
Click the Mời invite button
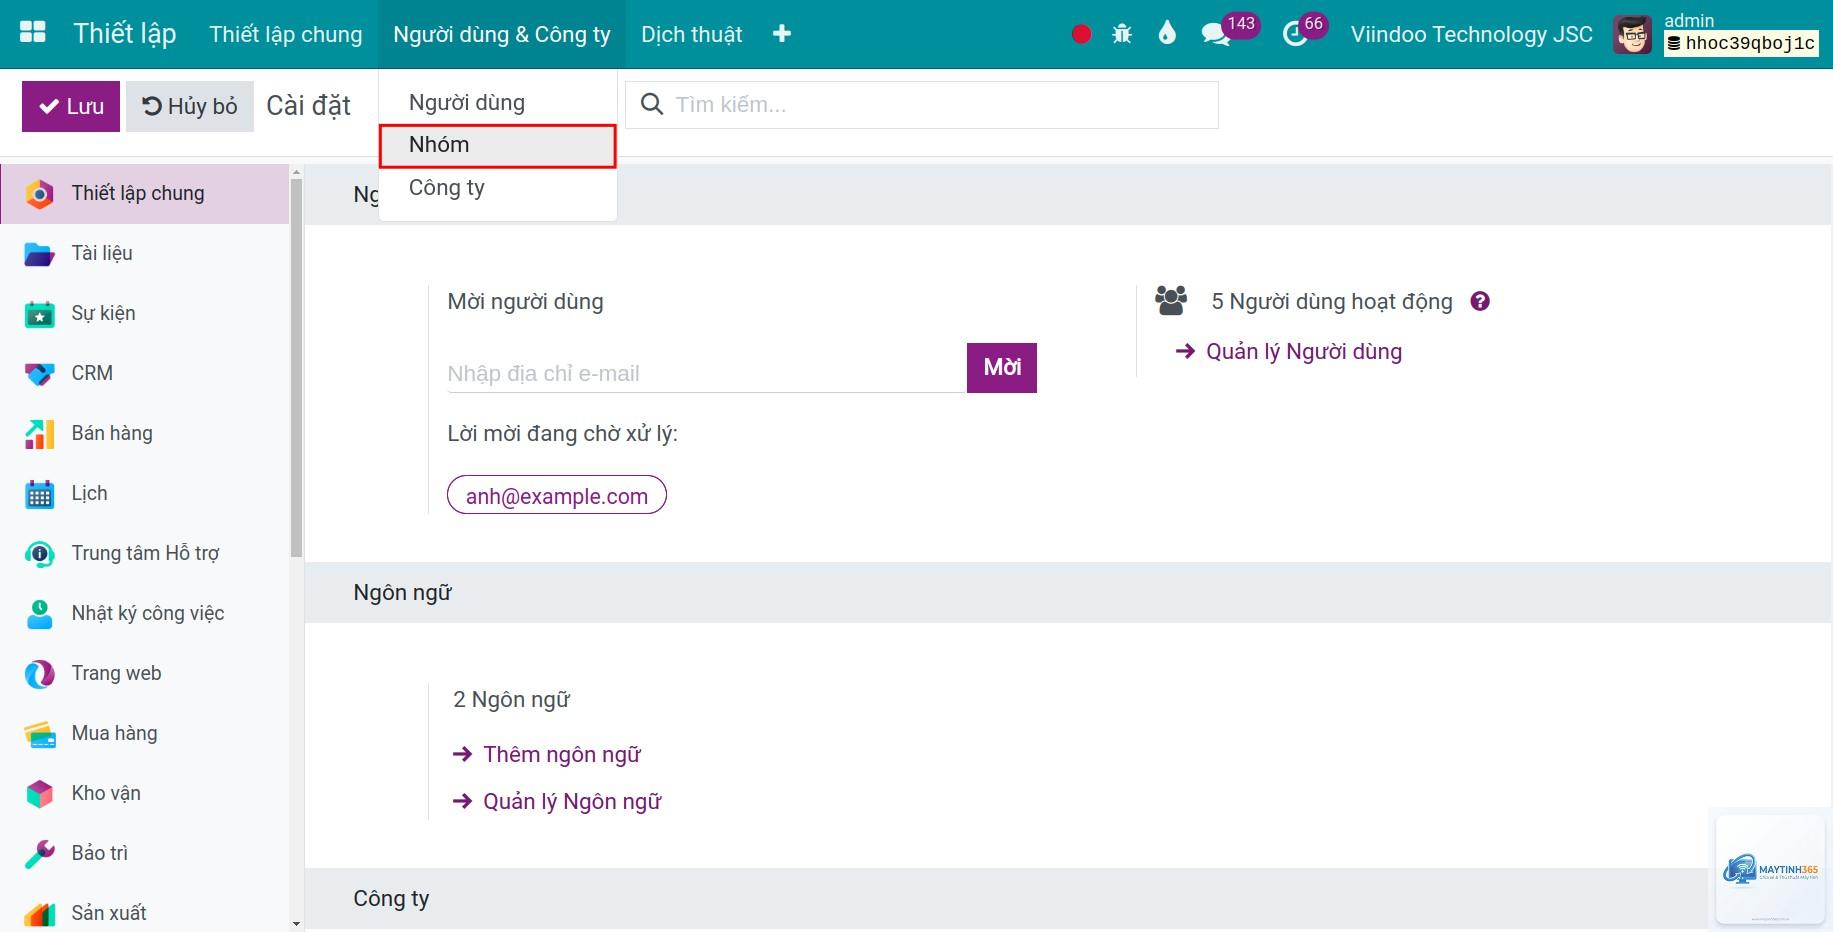tap(1002, 367)
